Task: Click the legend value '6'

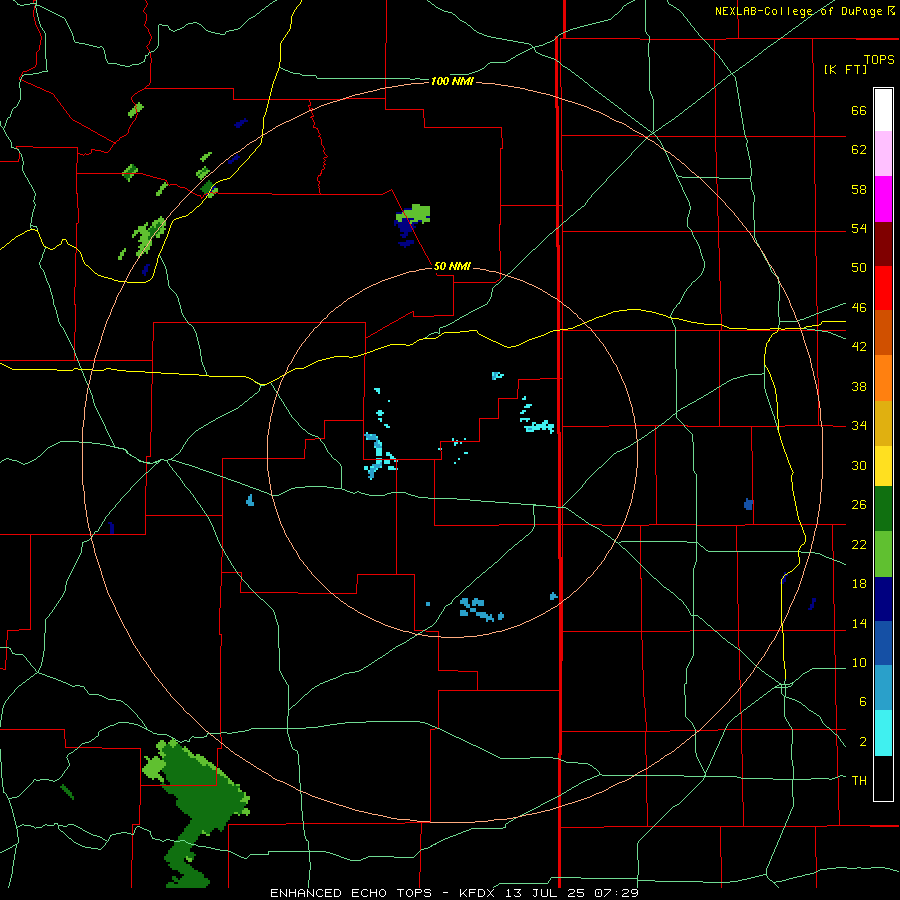Action: click(x=862, y=701)
